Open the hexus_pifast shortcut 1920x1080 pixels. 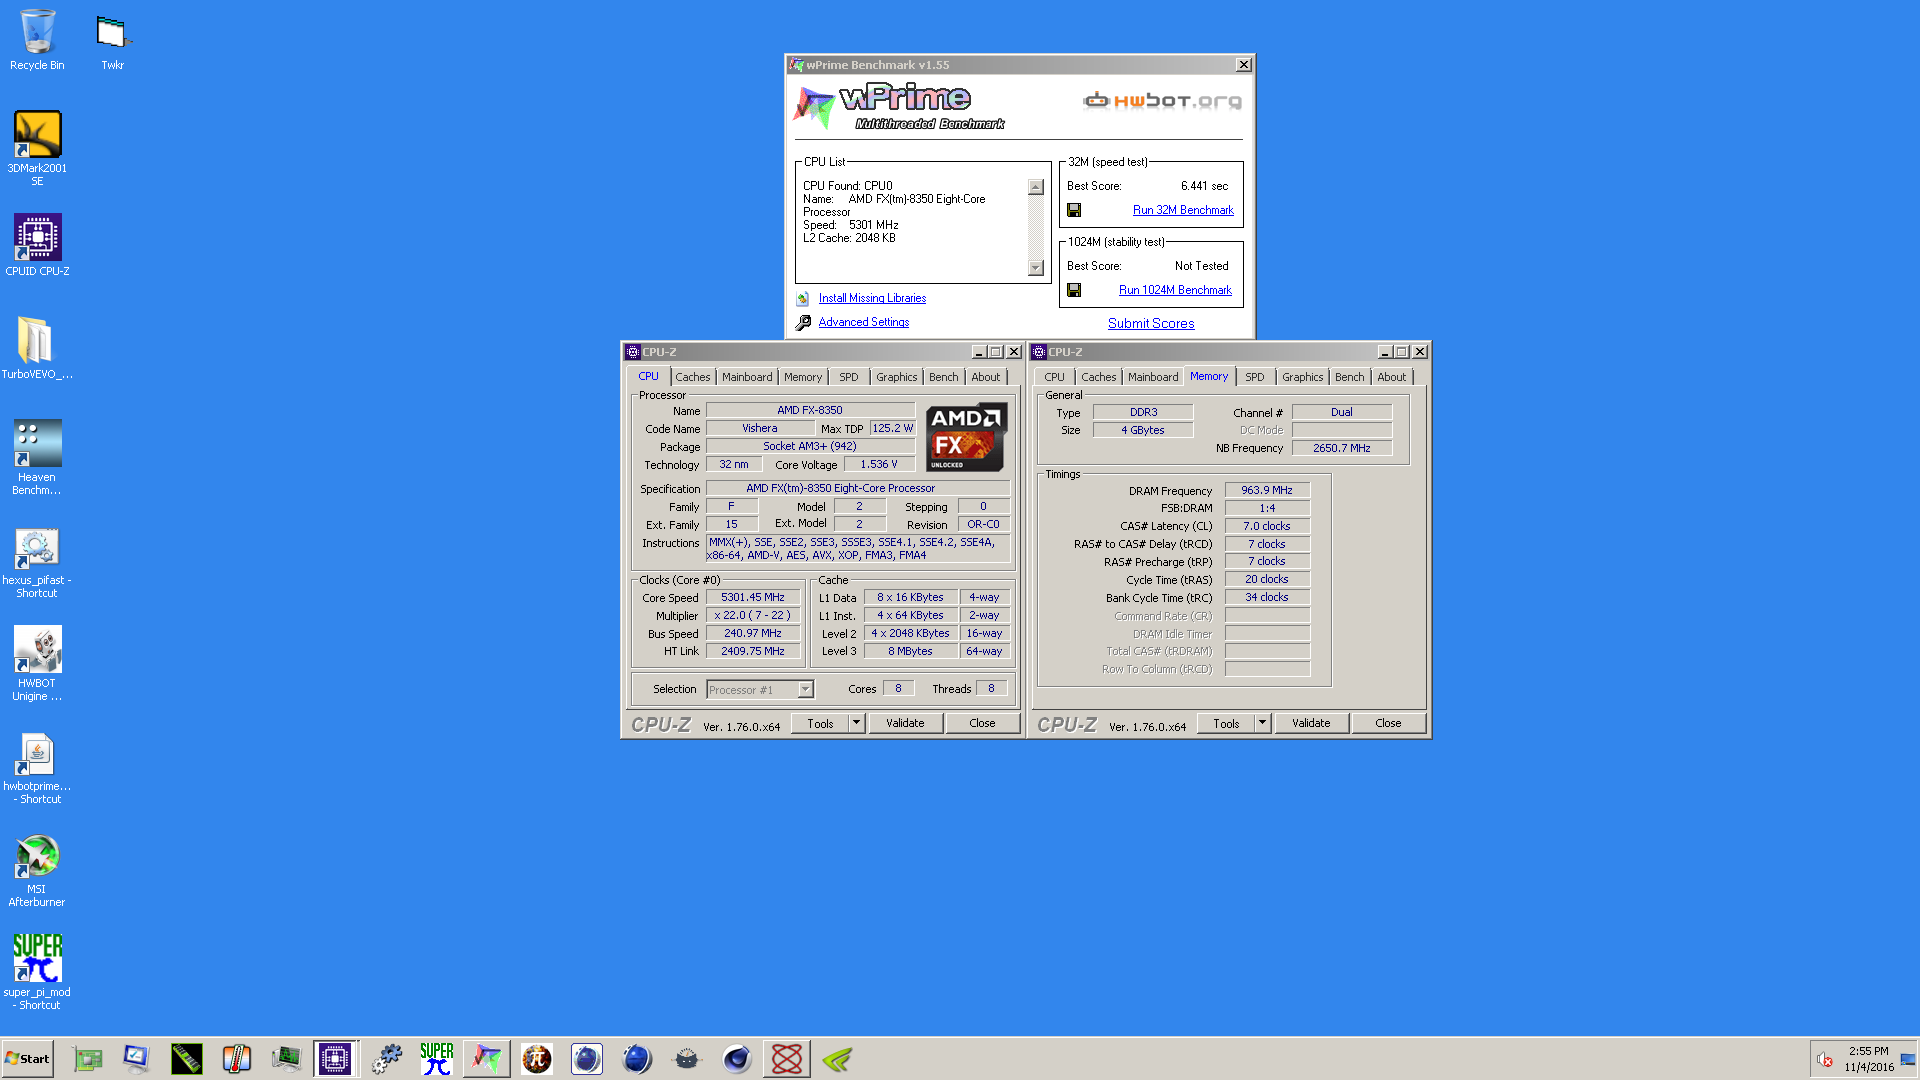37,563
